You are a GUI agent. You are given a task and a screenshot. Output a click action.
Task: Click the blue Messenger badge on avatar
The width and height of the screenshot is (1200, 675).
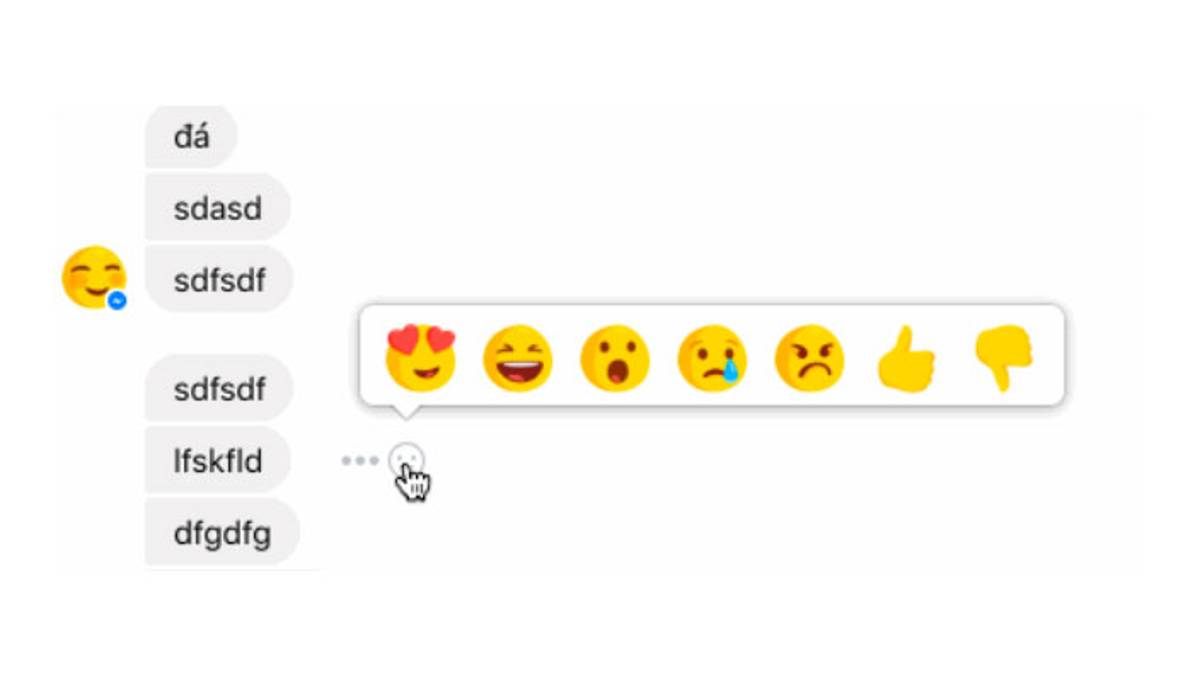[x=117, y=299]
